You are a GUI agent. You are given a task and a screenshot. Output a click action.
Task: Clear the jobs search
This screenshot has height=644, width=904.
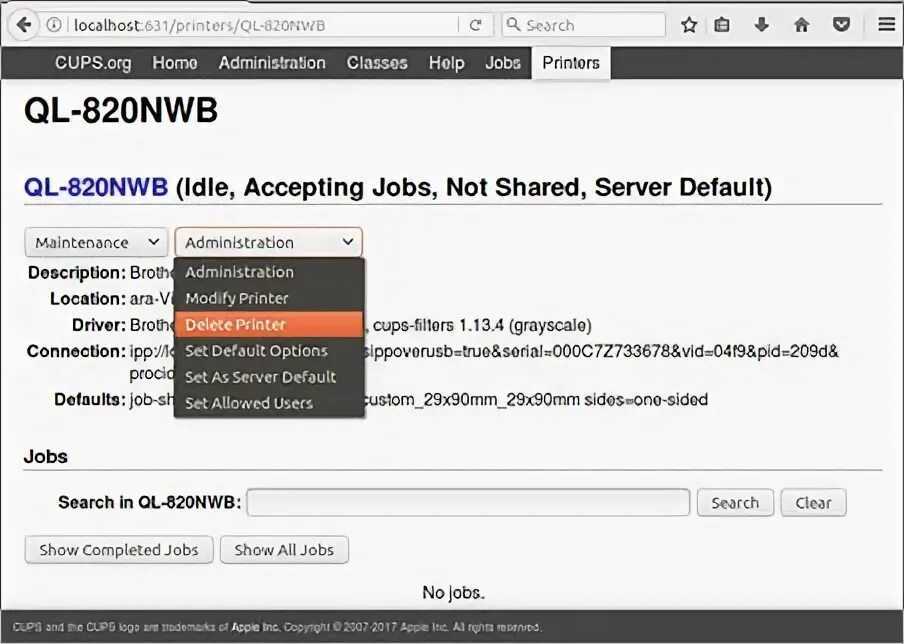[x=813, y=503]
